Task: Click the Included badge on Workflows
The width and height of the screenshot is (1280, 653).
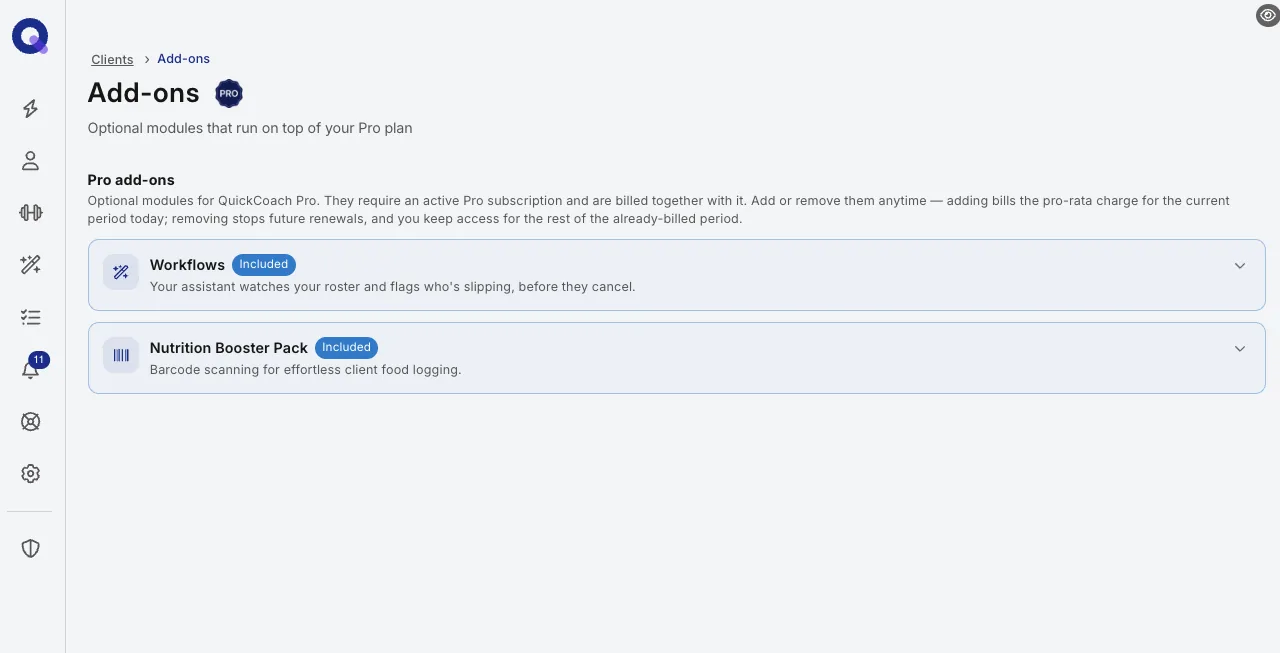Action: tap(264, 265)
